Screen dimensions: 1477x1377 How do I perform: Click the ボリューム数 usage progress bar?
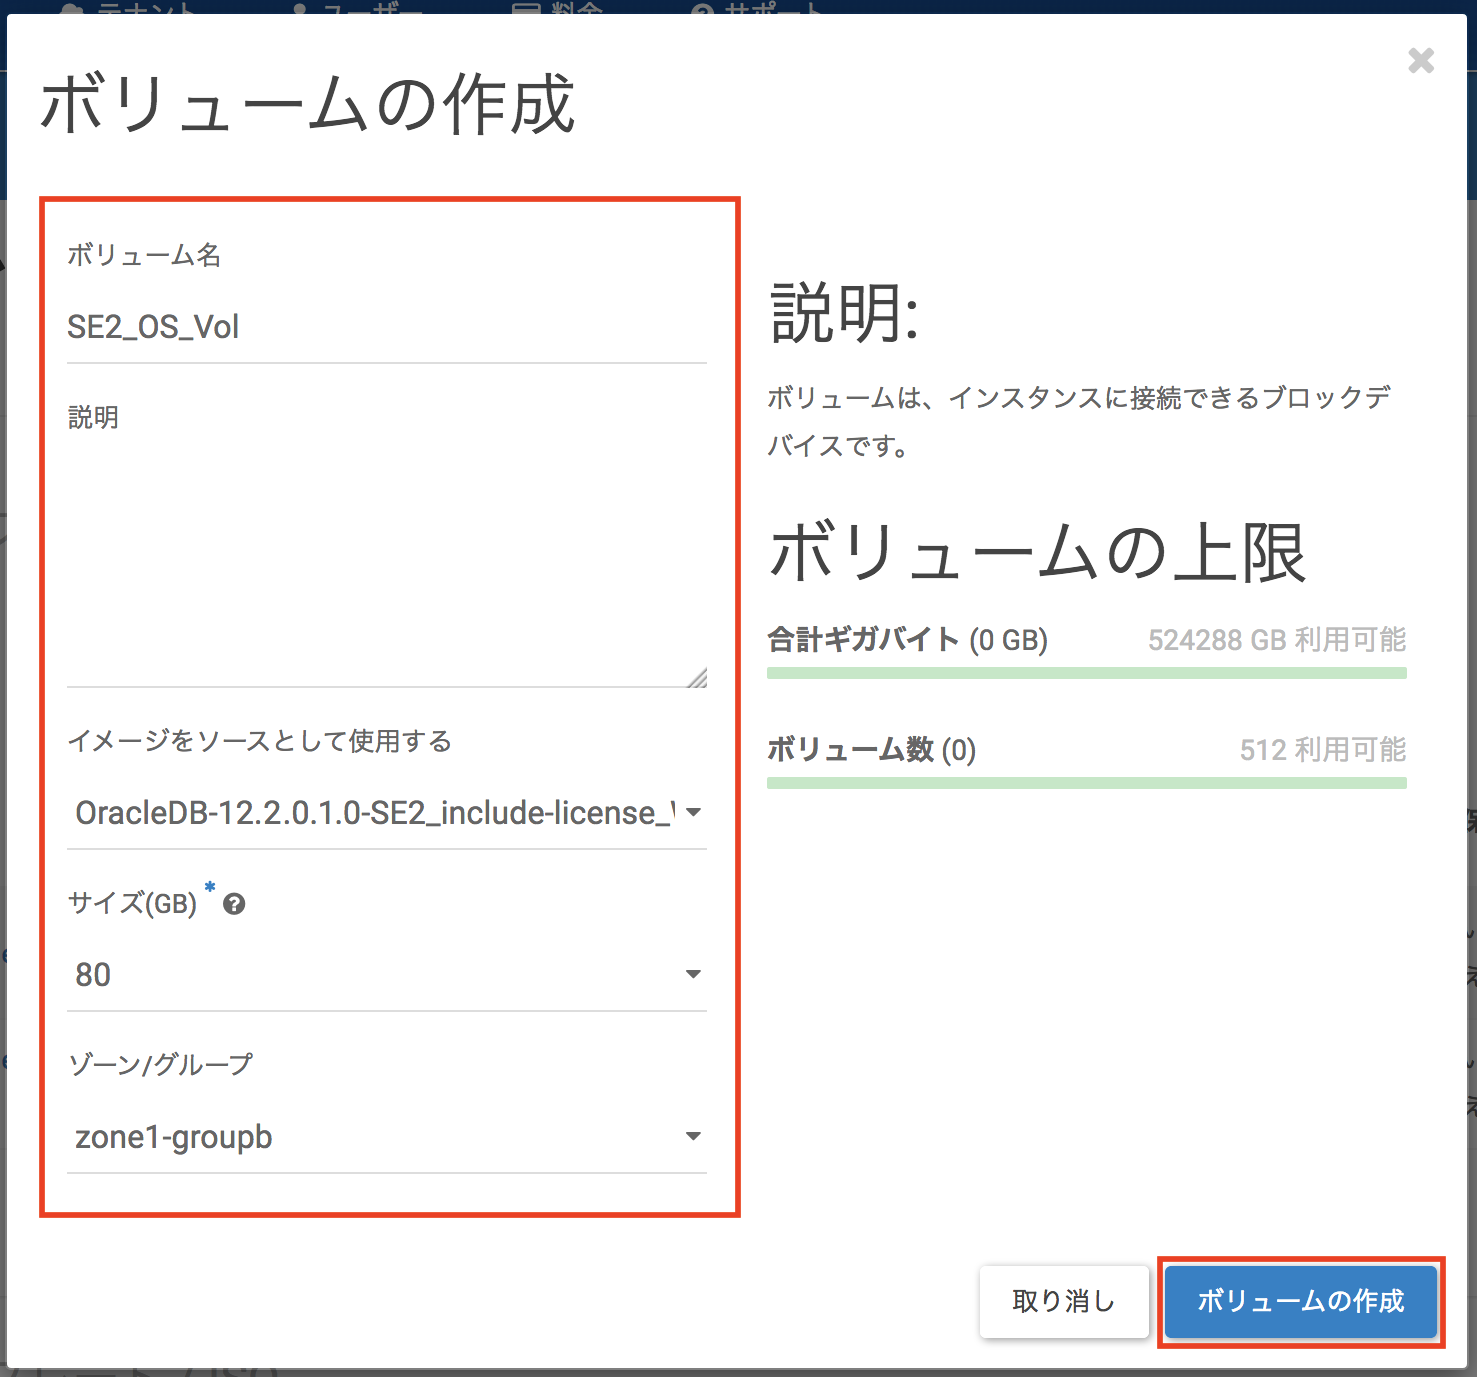(x=1086, y=784)
